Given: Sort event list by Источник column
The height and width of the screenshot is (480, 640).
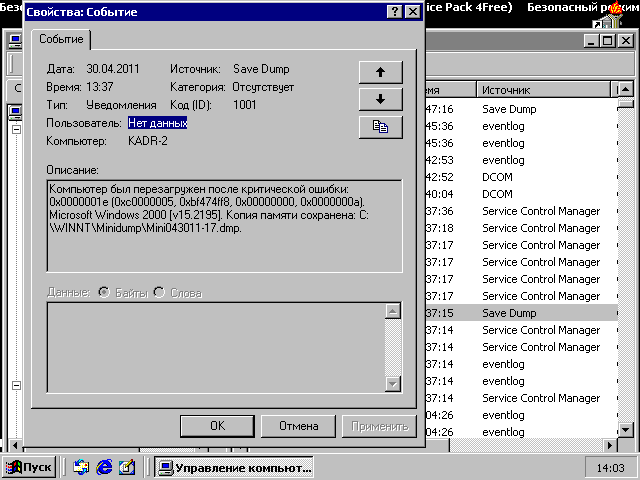Looking at the screenshot, I should coord(543,90).
